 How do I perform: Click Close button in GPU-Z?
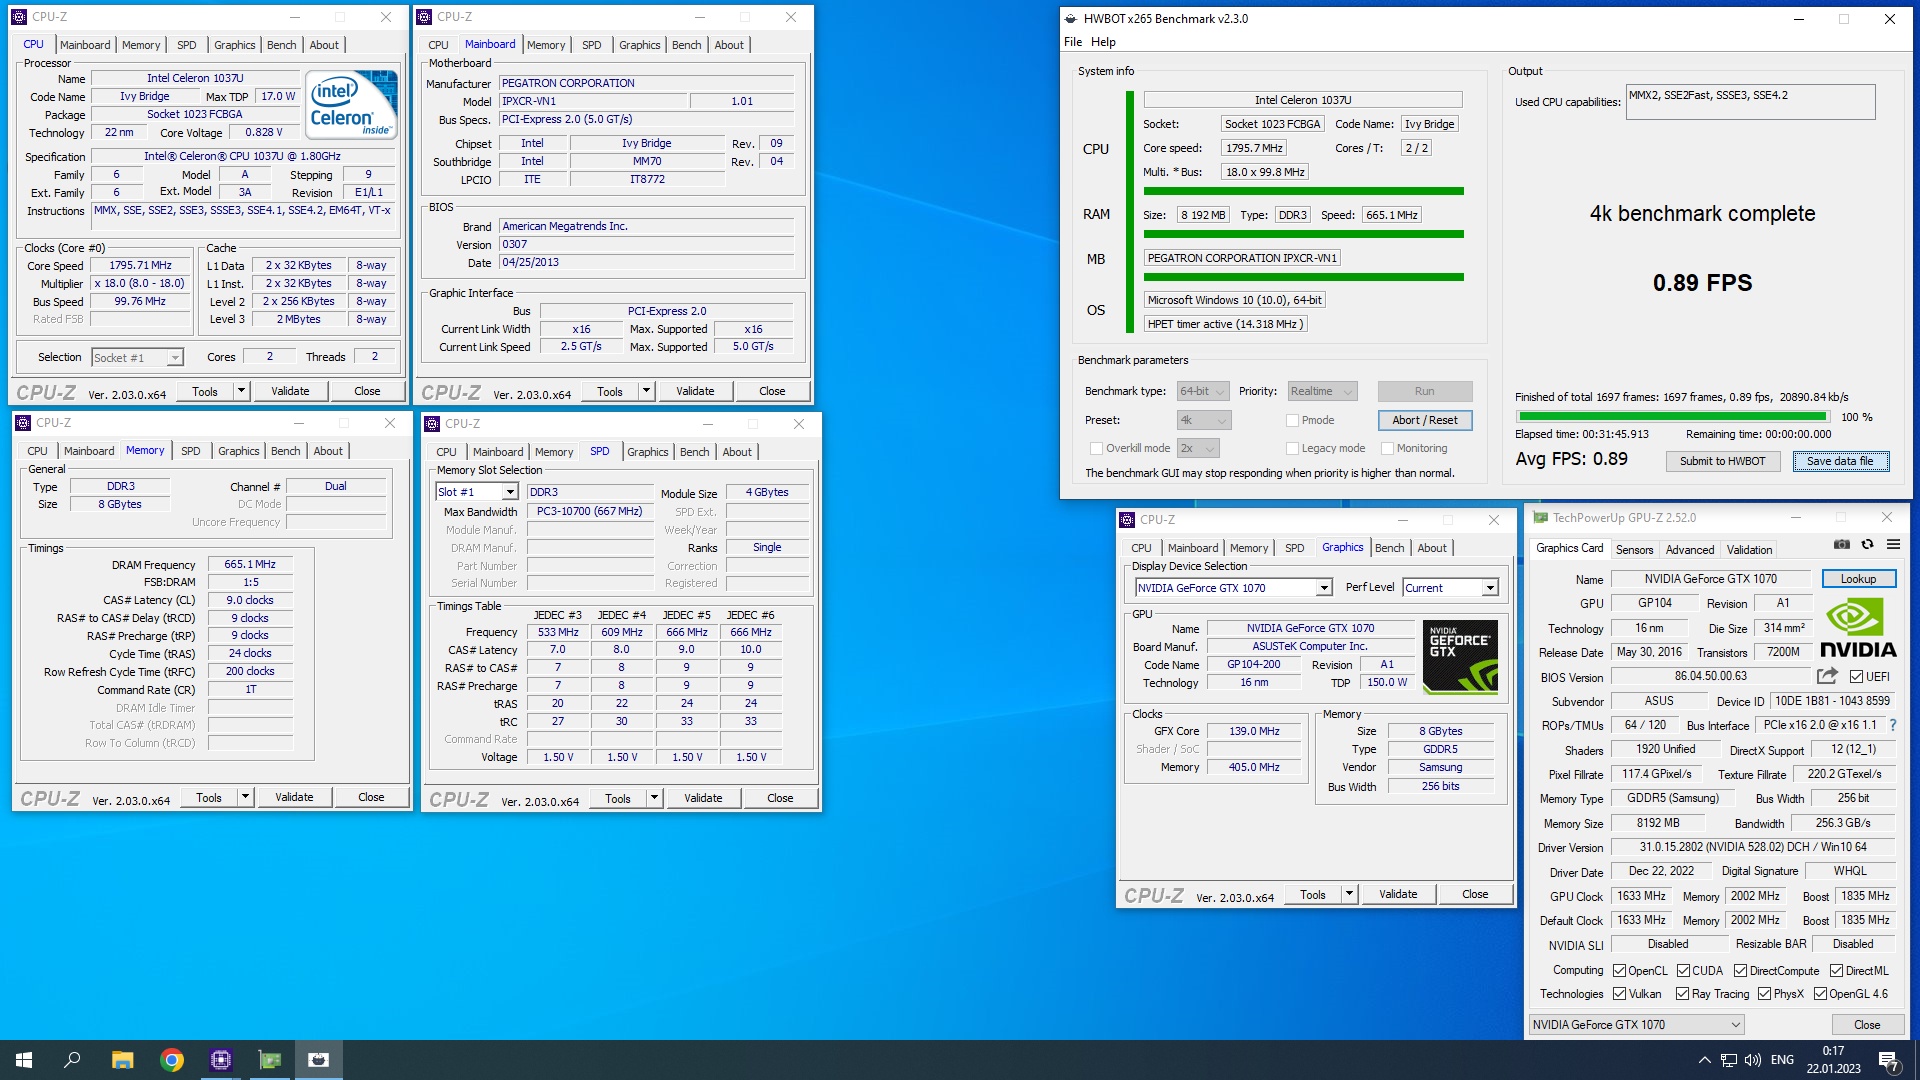[1866, 1025]
